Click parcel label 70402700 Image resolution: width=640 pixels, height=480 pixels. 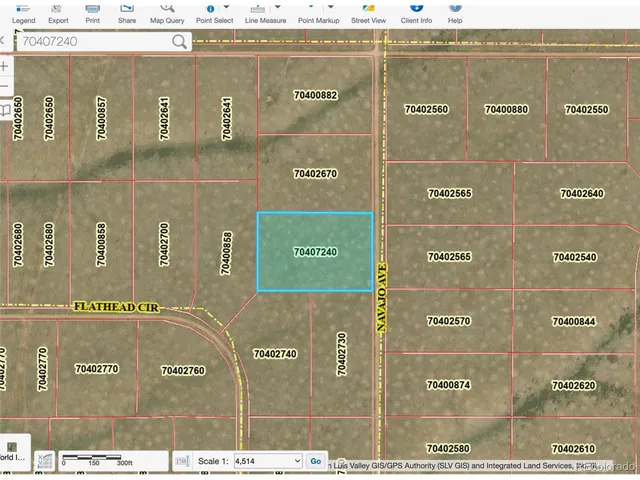point(164,244)
